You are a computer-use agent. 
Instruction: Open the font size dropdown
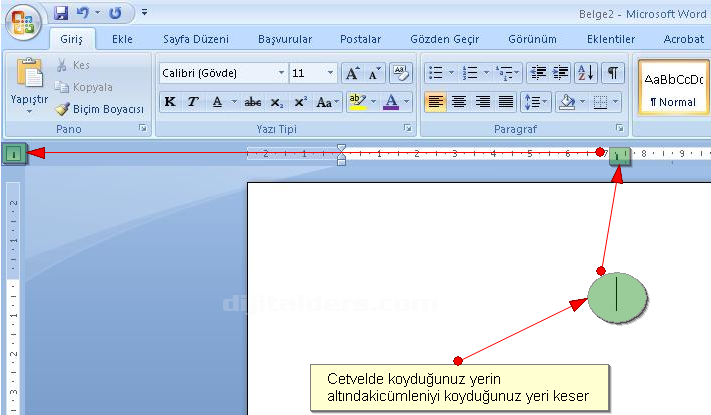330,73
